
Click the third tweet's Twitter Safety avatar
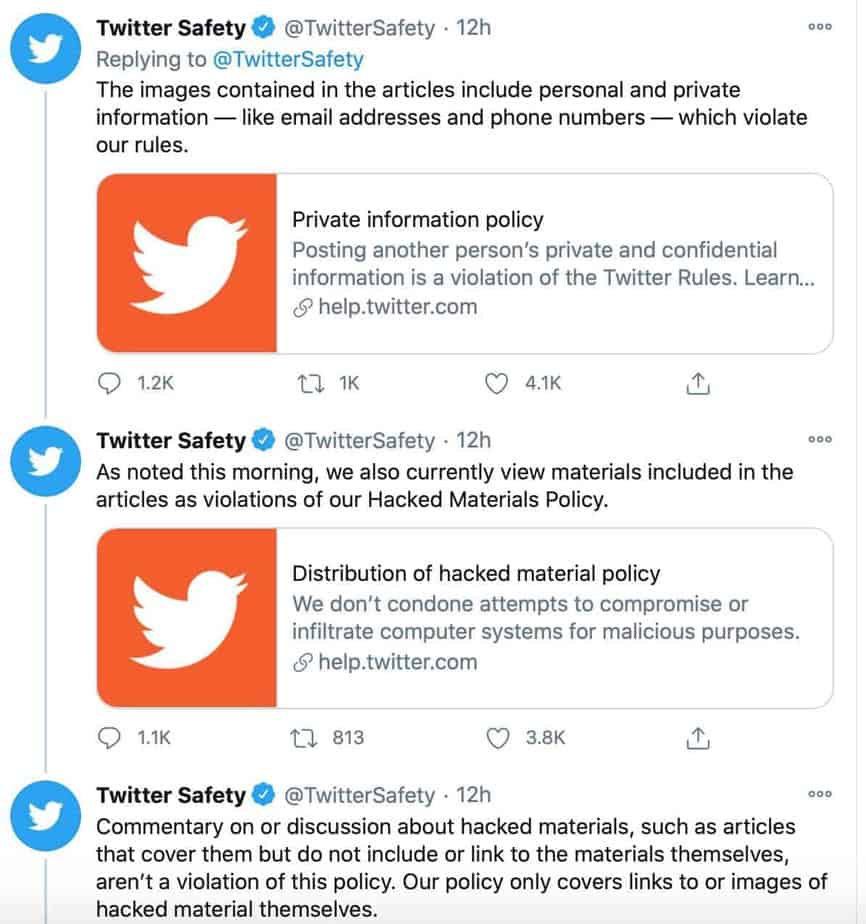[46, 816]
